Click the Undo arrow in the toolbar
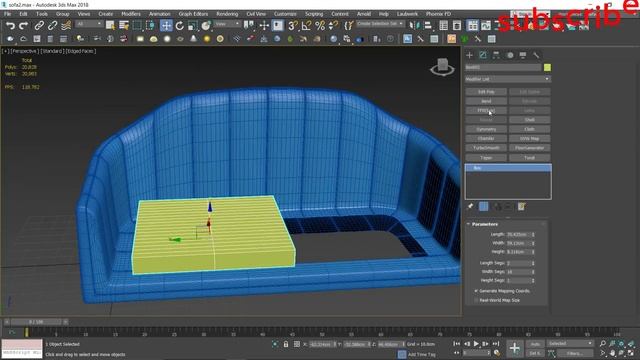The height and width of the screenshot is (360, 640). click(x=10, y=26)
